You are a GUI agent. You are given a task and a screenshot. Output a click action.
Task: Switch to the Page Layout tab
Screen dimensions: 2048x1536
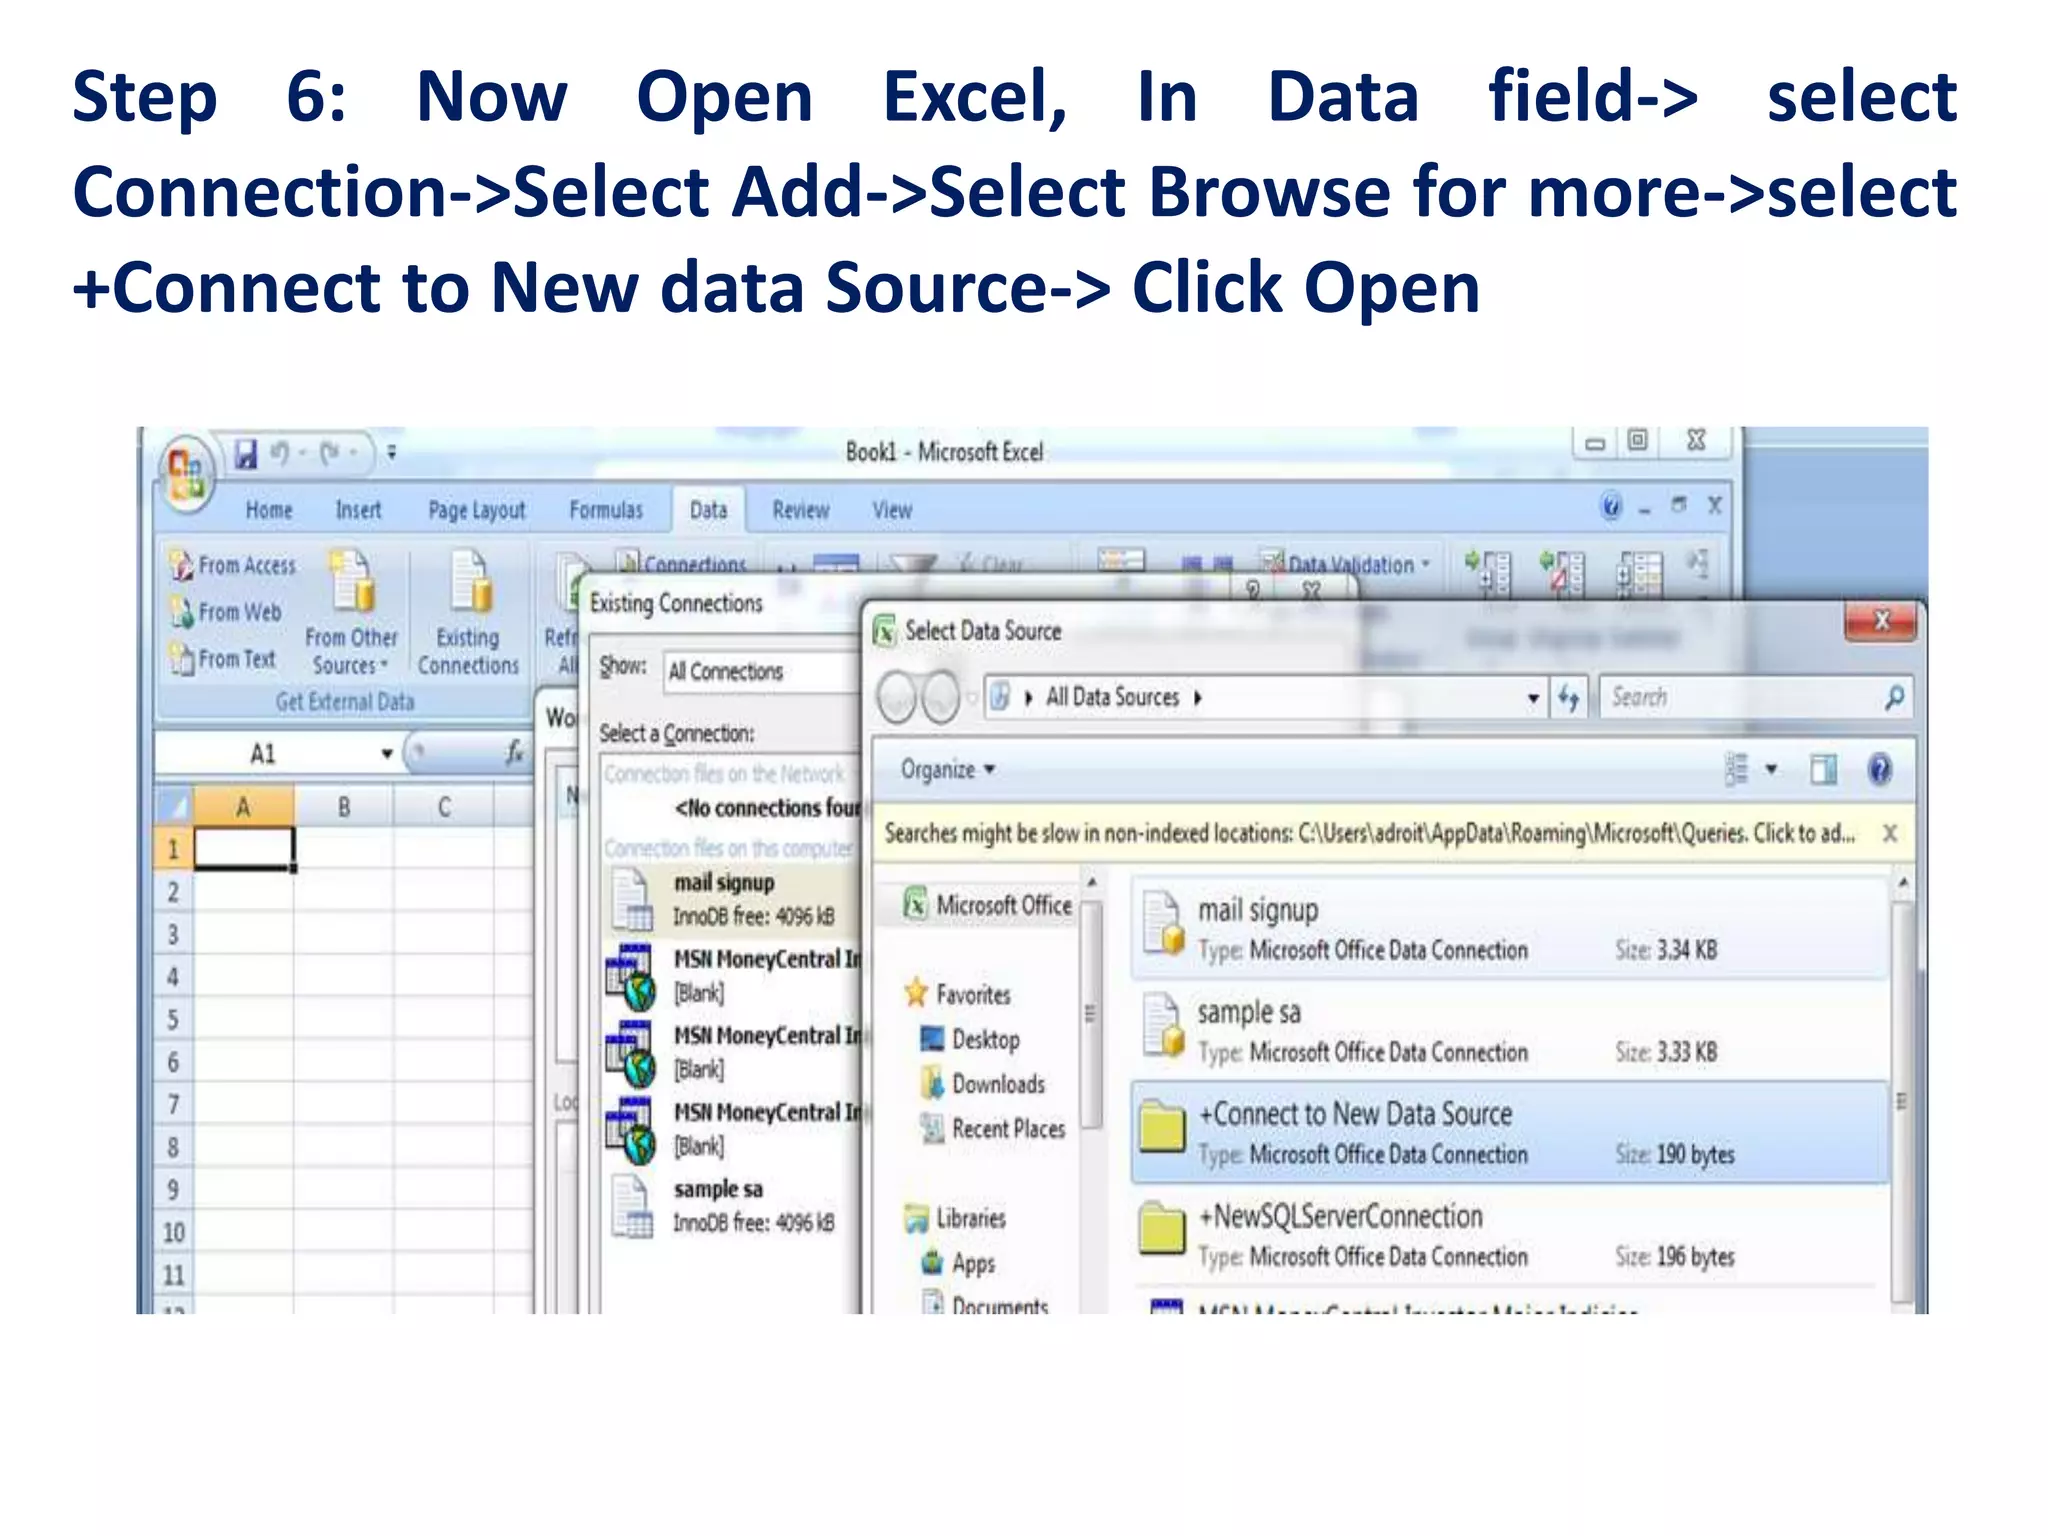coord(476,511)
